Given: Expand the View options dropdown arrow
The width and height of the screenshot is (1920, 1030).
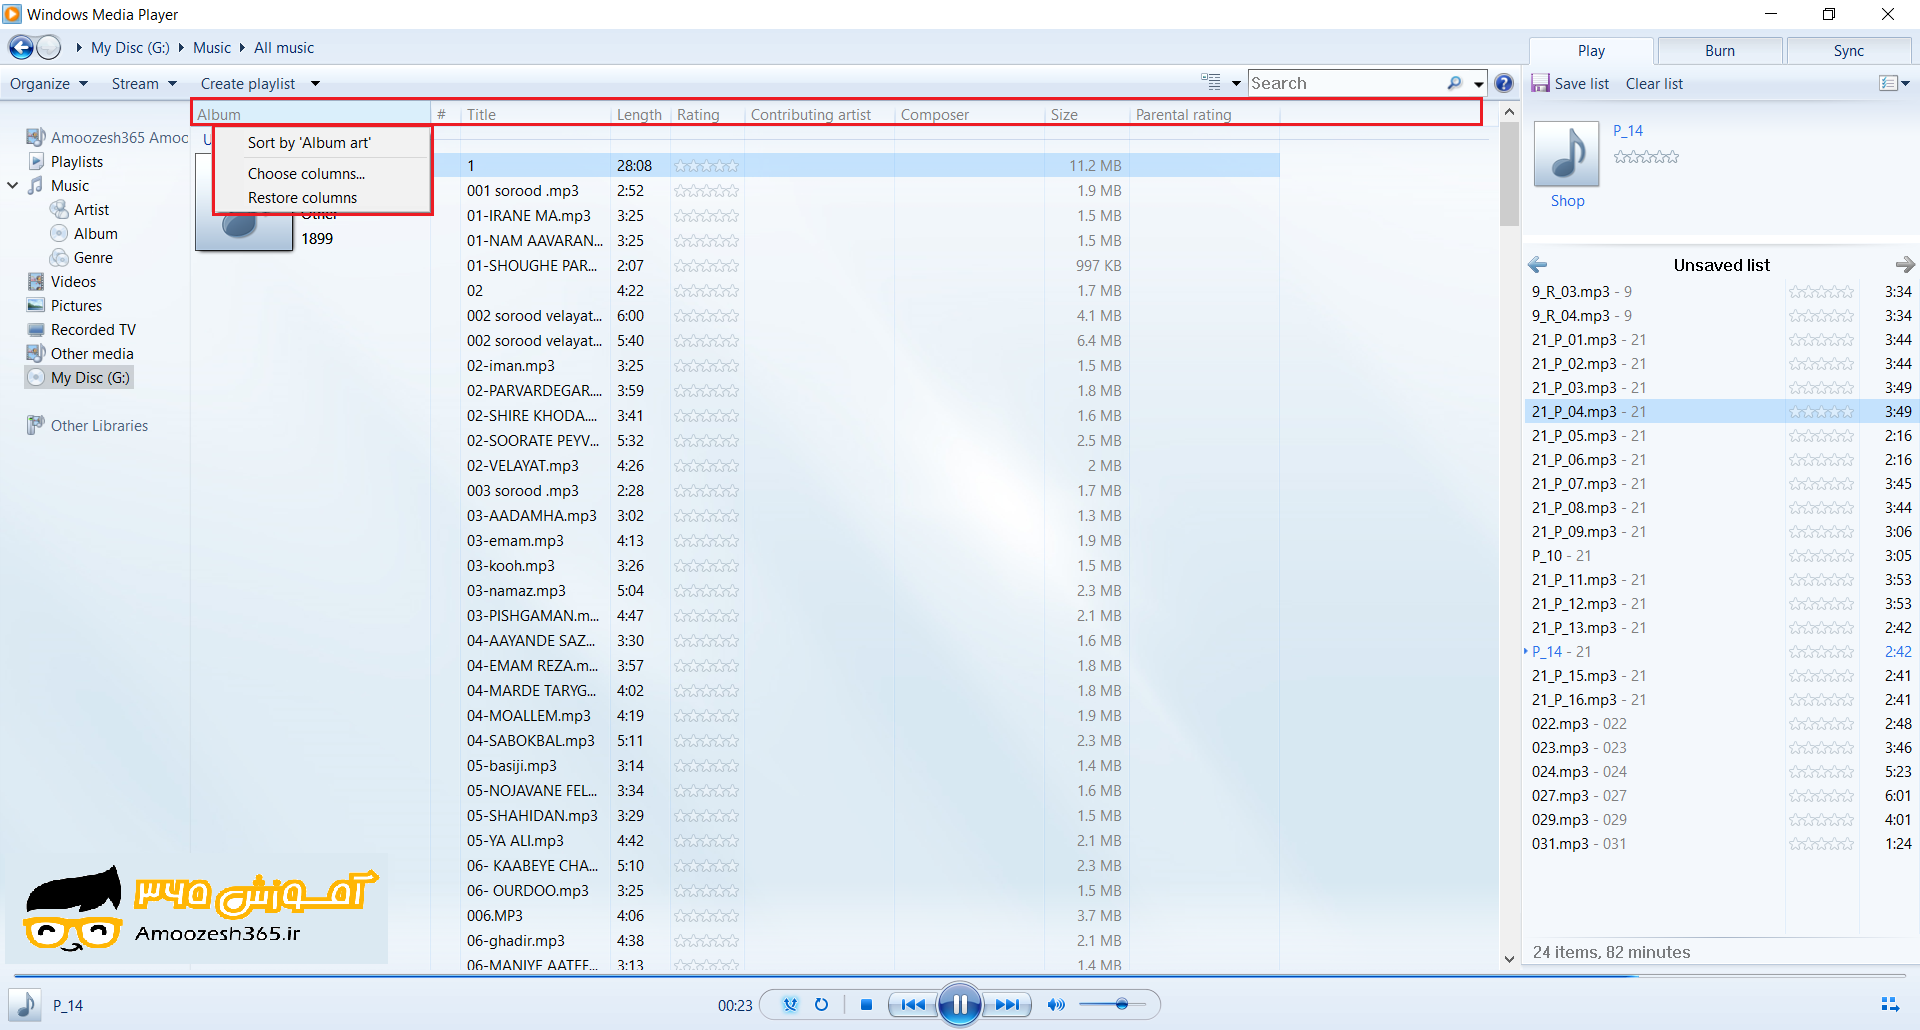Looking at the screenshot, I should [1236, 84].
